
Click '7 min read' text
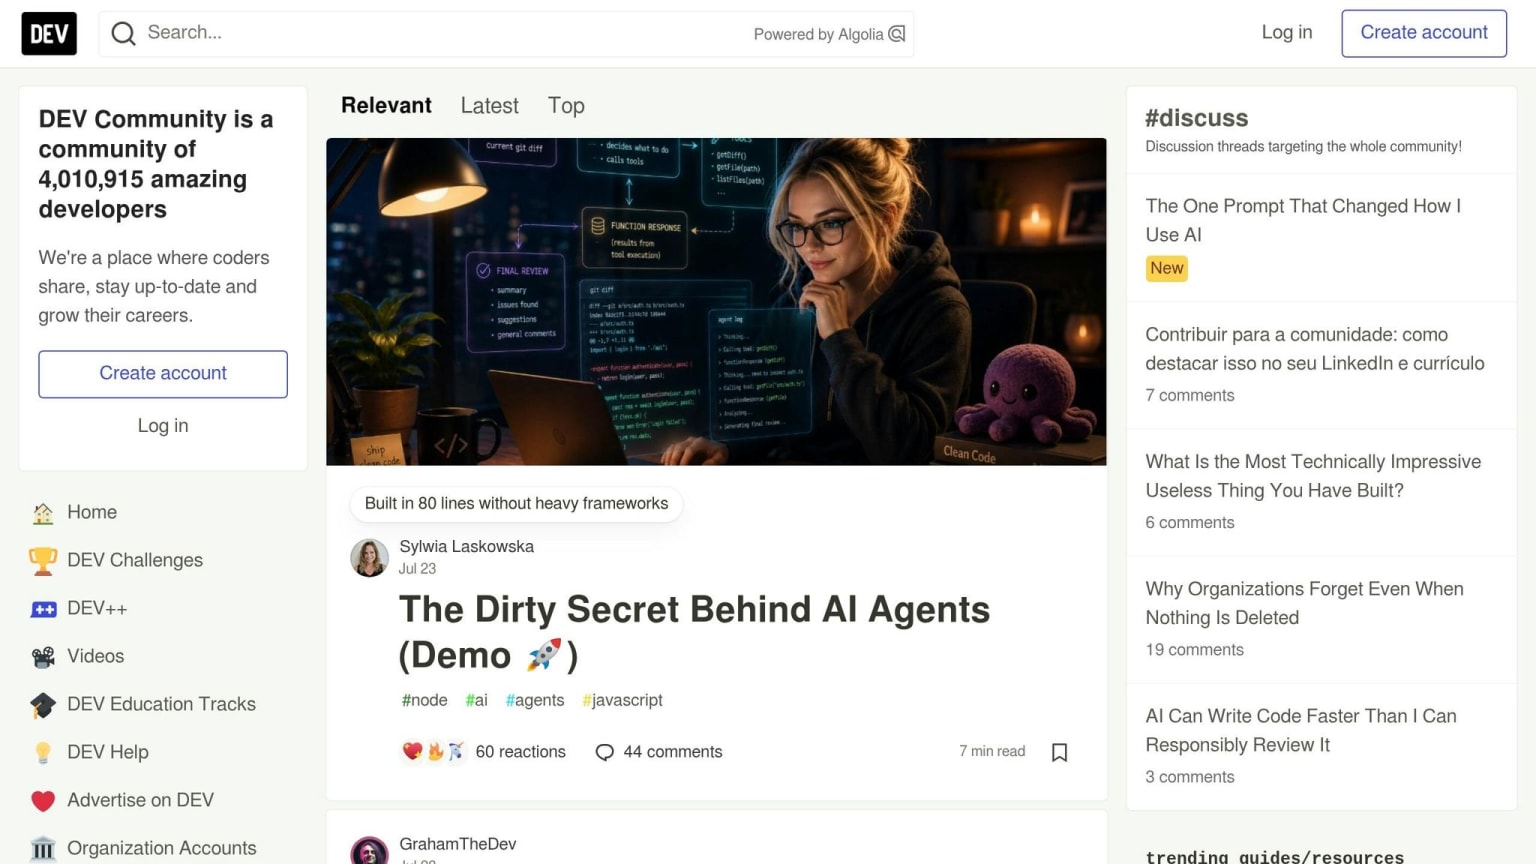click(992, 751)
